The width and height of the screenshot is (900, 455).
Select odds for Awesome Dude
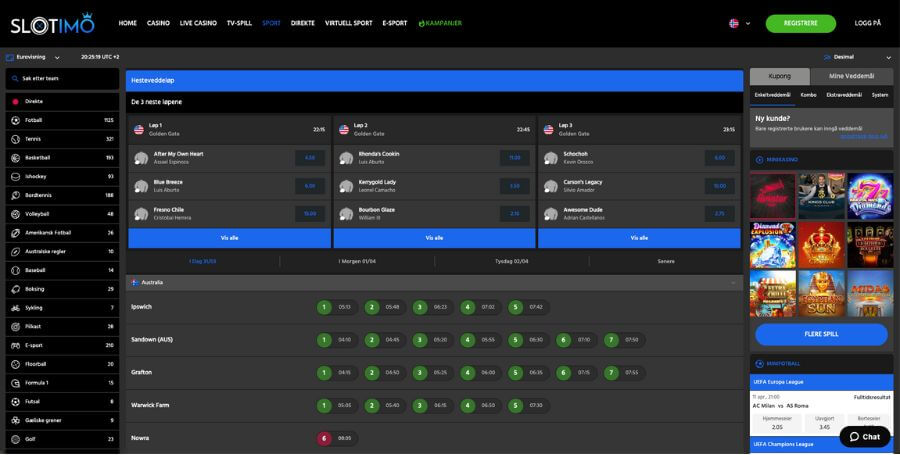[719, 214]
